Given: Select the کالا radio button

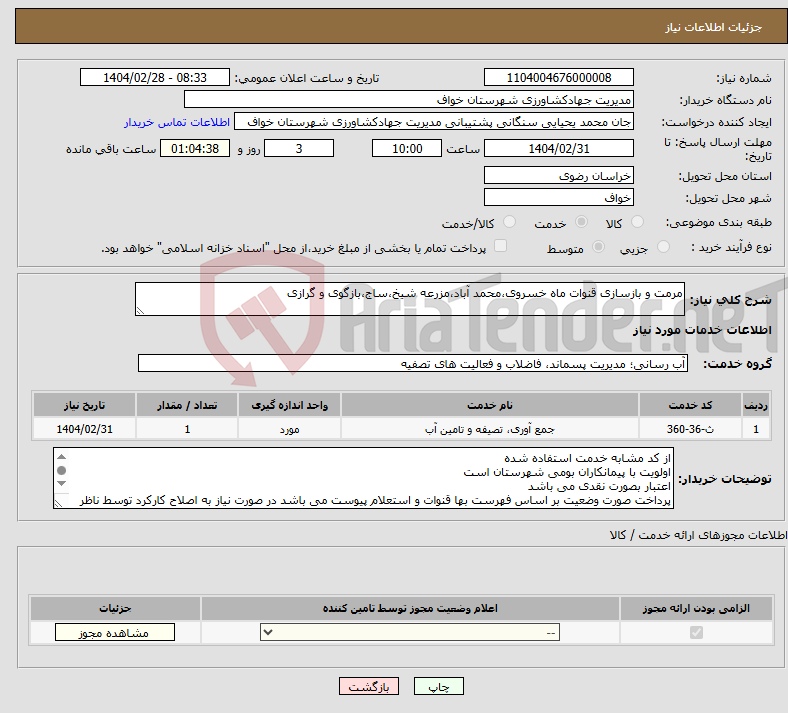Looking at the screenshot, I should tap(637, 222).
